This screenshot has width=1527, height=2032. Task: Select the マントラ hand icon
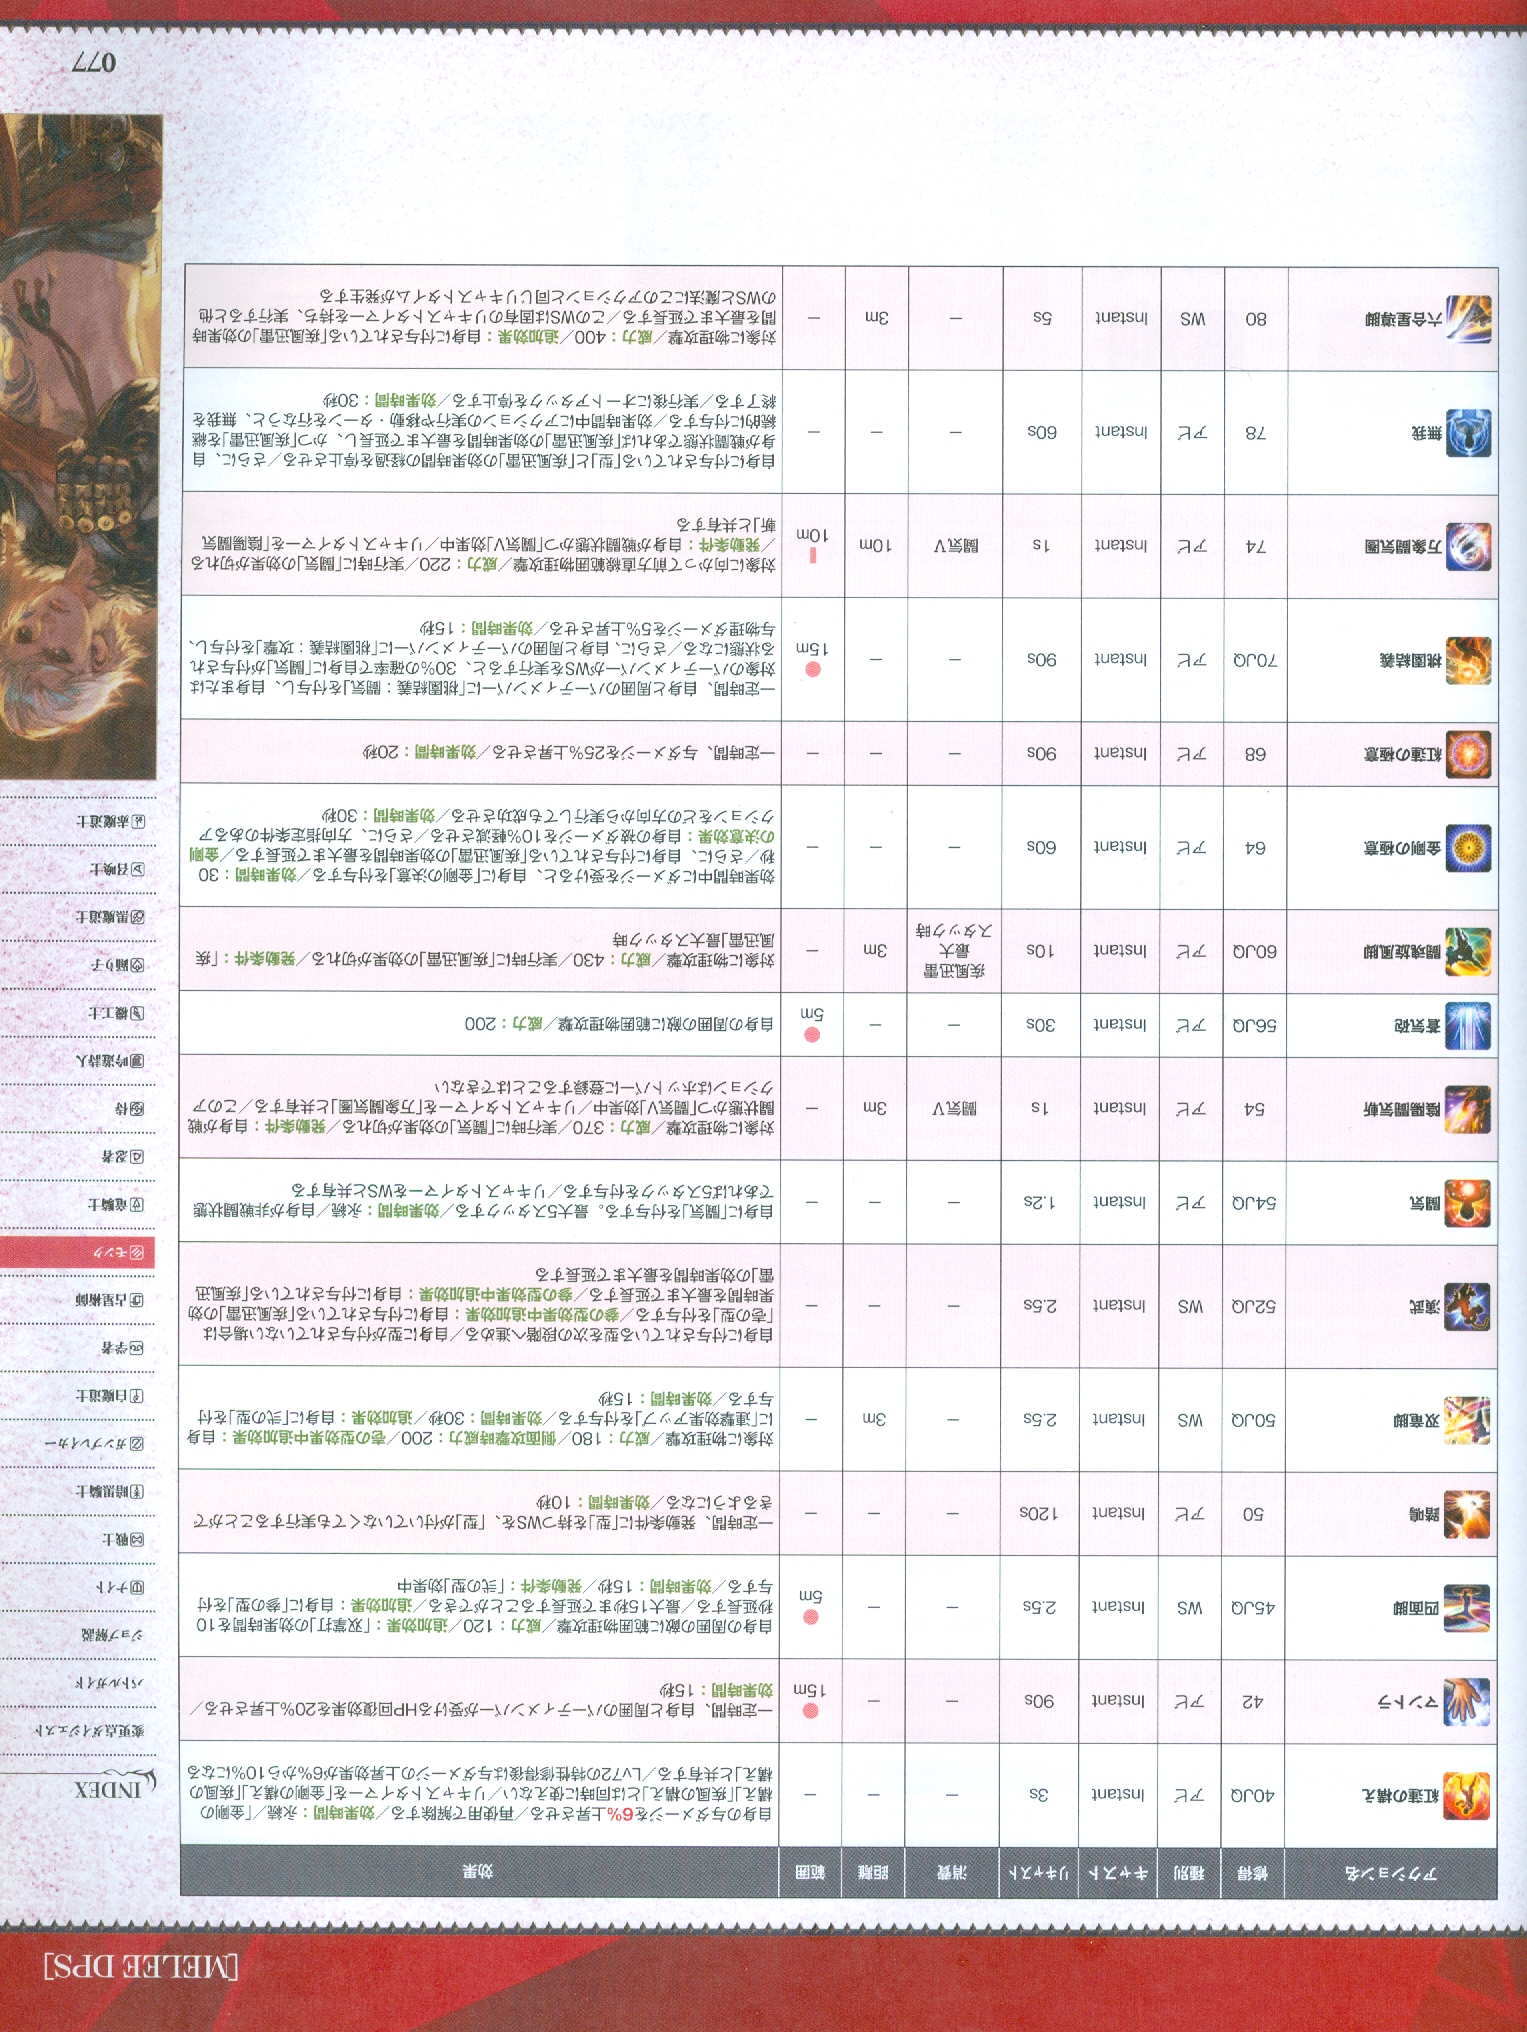pos(1467,1701)
